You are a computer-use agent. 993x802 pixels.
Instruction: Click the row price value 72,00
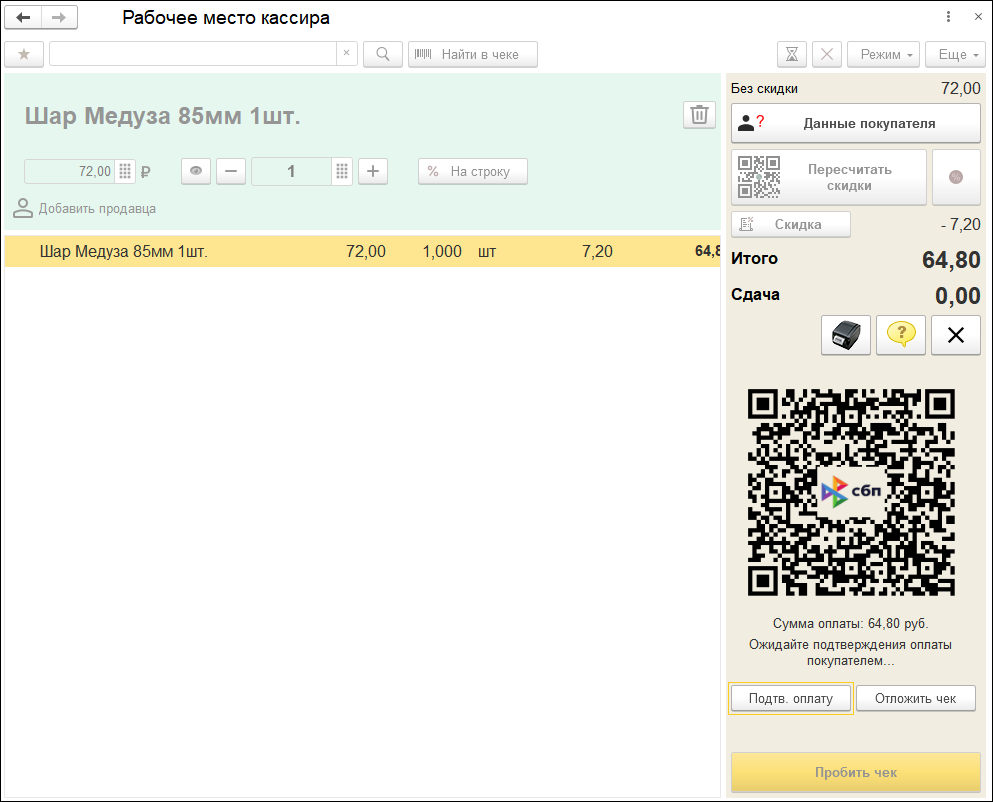tap(365, 251)
